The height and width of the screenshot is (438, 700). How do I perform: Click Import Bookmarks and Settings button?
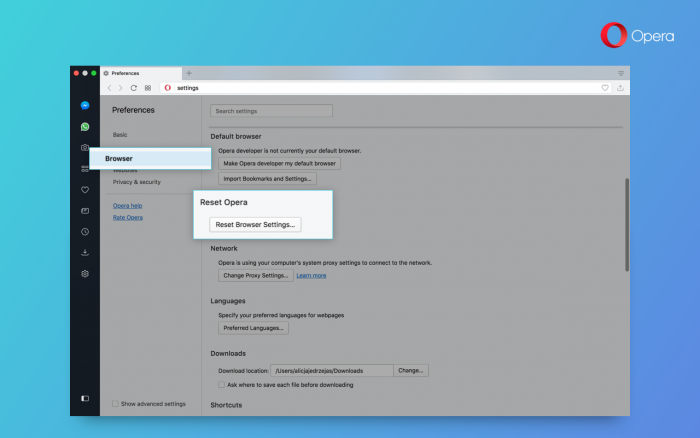pos(267,179)
